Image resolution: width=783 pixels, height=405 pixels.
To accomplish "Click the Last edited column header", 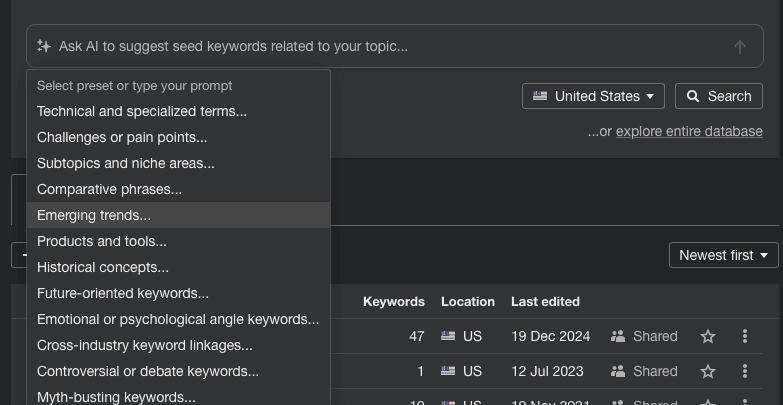I will [x=545, y=301].
